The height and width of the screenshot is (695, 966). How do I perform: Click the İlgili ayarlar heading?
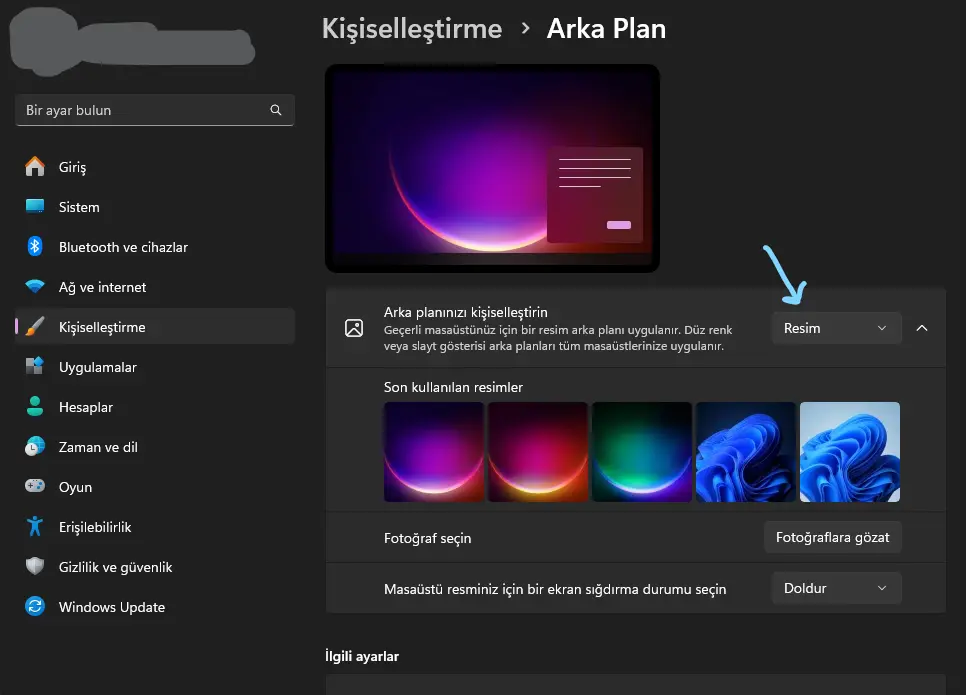pyautogui.click(x=362, y=656)
